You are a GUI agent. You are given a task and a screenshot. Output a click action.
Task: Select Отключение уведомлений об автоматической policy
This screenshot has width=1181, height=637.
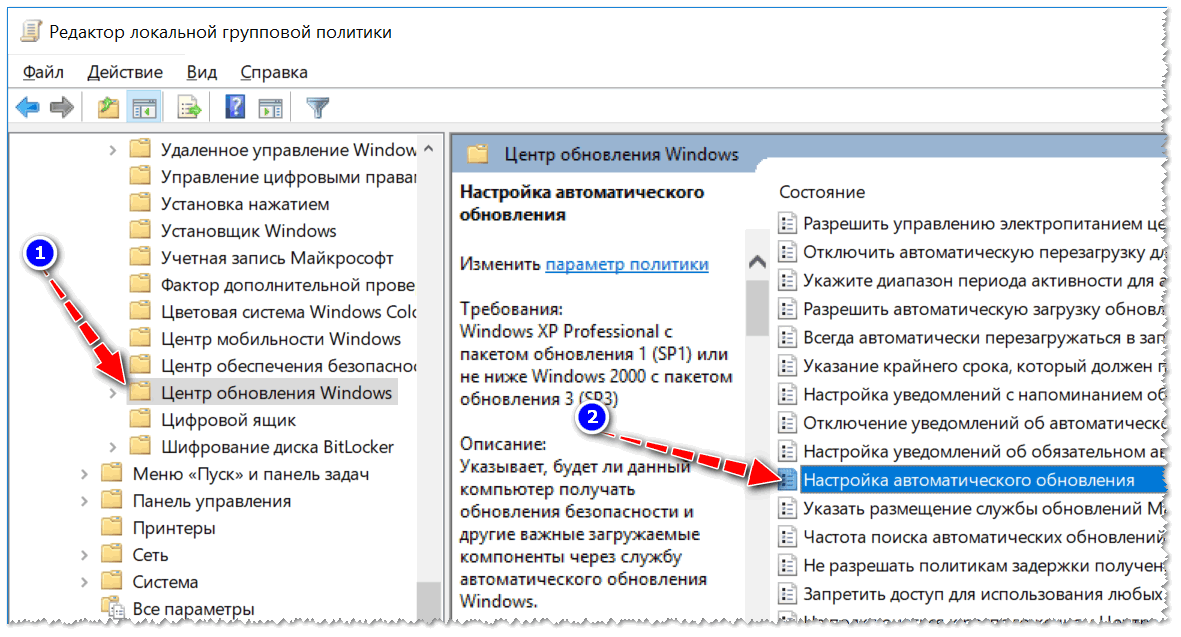983,423
